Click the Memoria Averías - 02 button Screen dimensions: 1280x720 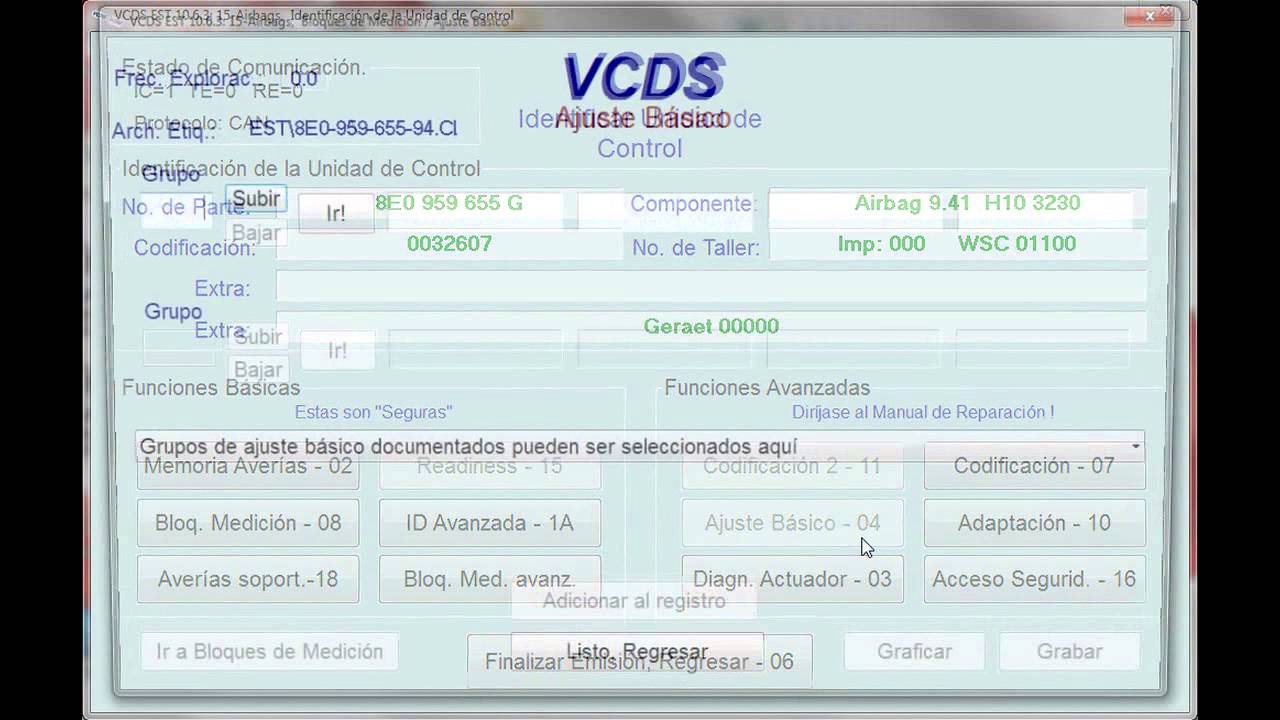[248, 466]
